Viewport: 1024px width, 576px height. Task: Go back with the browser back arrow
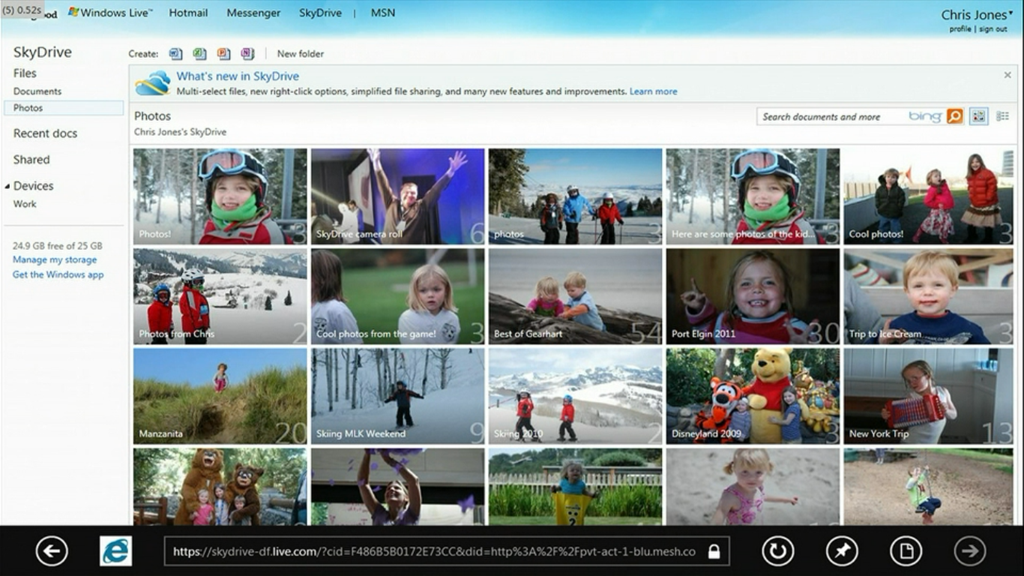tap(52, 551)
